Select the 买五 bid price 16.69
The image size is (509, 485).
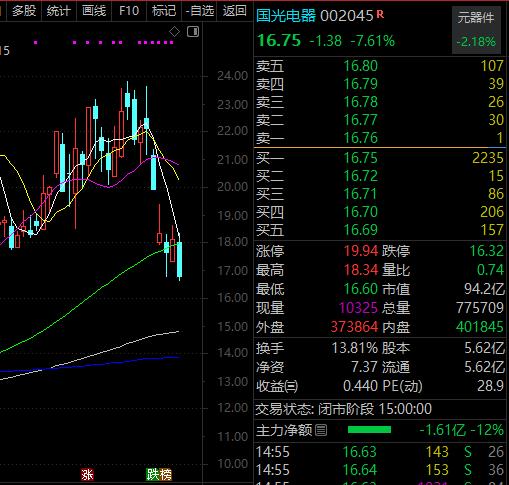pyautogui.click(x=361, y=230)
